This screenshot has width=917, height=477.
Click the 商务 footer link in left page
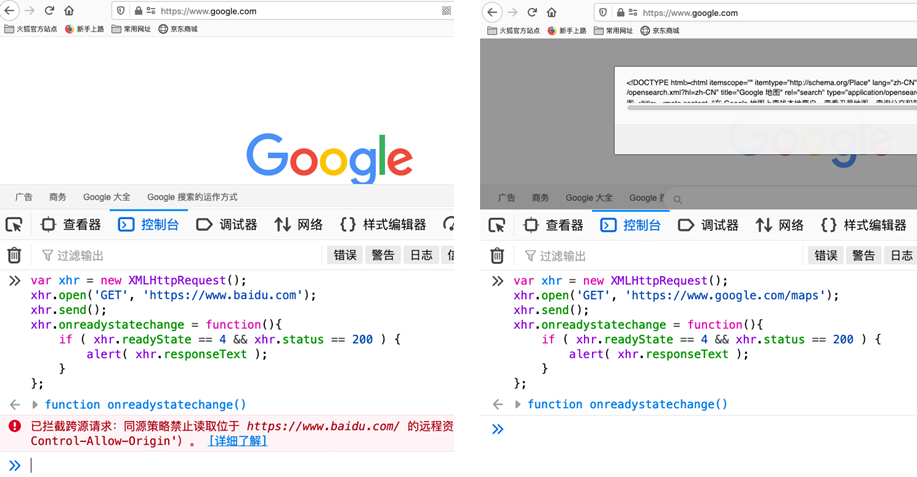57,197
